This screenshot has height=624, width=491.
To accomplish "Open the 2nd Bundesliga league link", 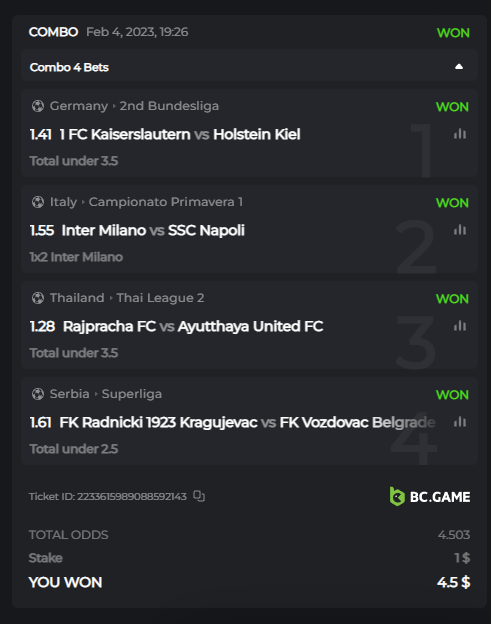I will (169, 106).
